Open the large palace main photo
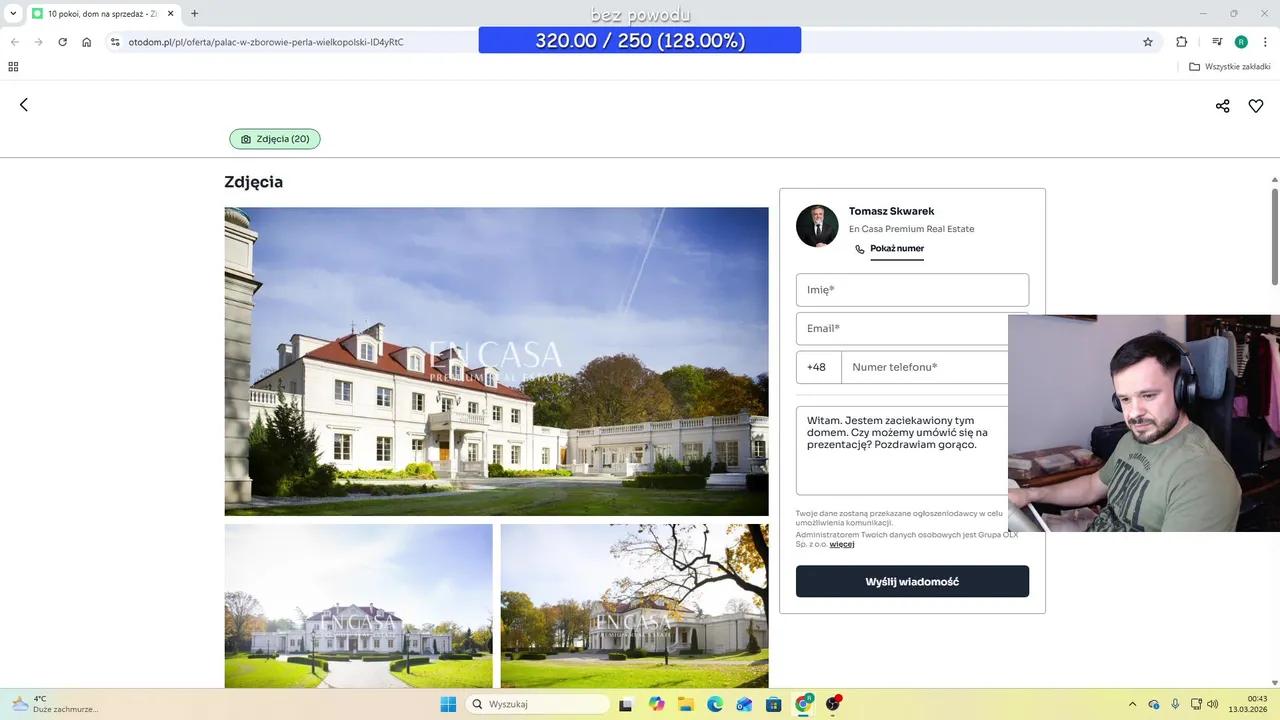Screen dimensions: 1280x720 coord(496,361)
